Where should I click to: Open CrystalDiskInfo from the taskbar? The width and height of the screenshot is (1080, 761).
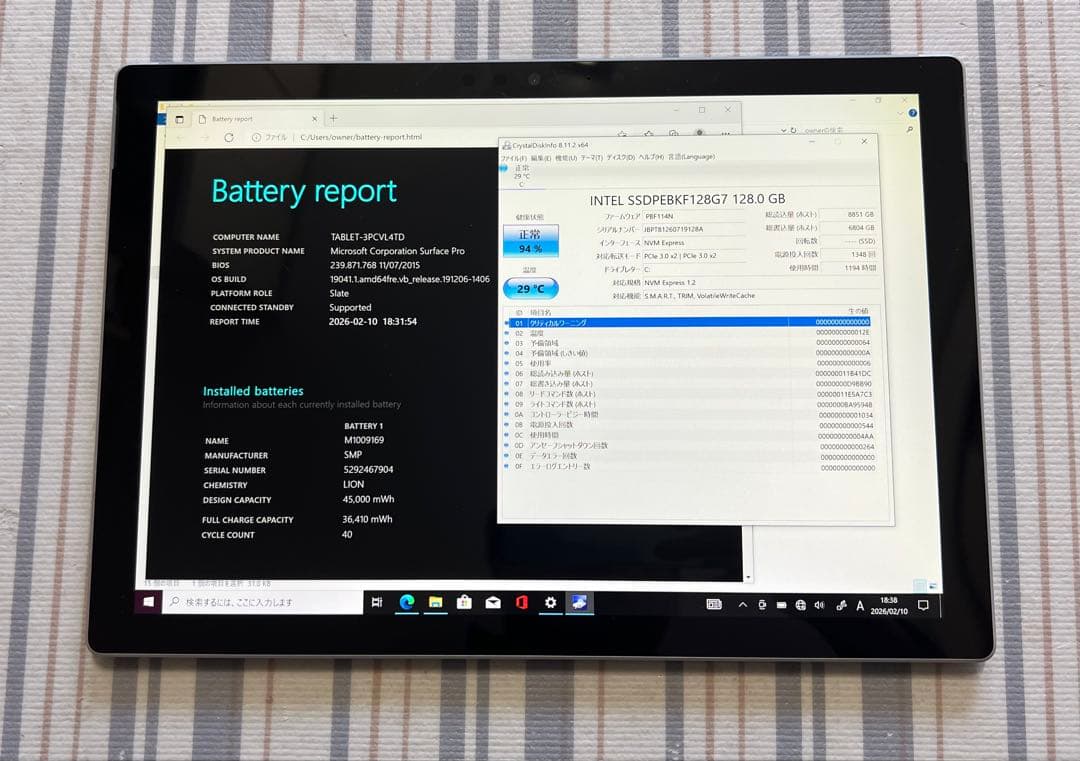click(x=581, y=603)
